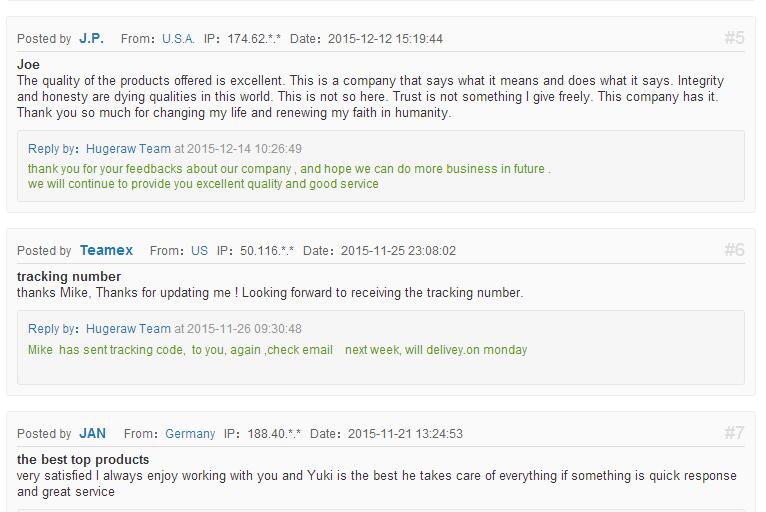766x512 pixels.
Task: Click the 'Joe' post title
Action: pyautogui.click(x=28, y=64)
